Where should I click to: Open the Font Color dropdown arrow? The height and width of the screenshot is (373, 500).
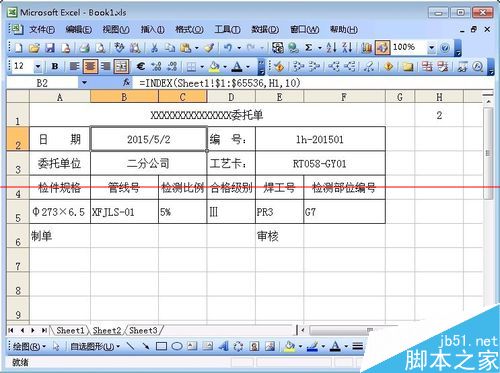pos(248,67)
